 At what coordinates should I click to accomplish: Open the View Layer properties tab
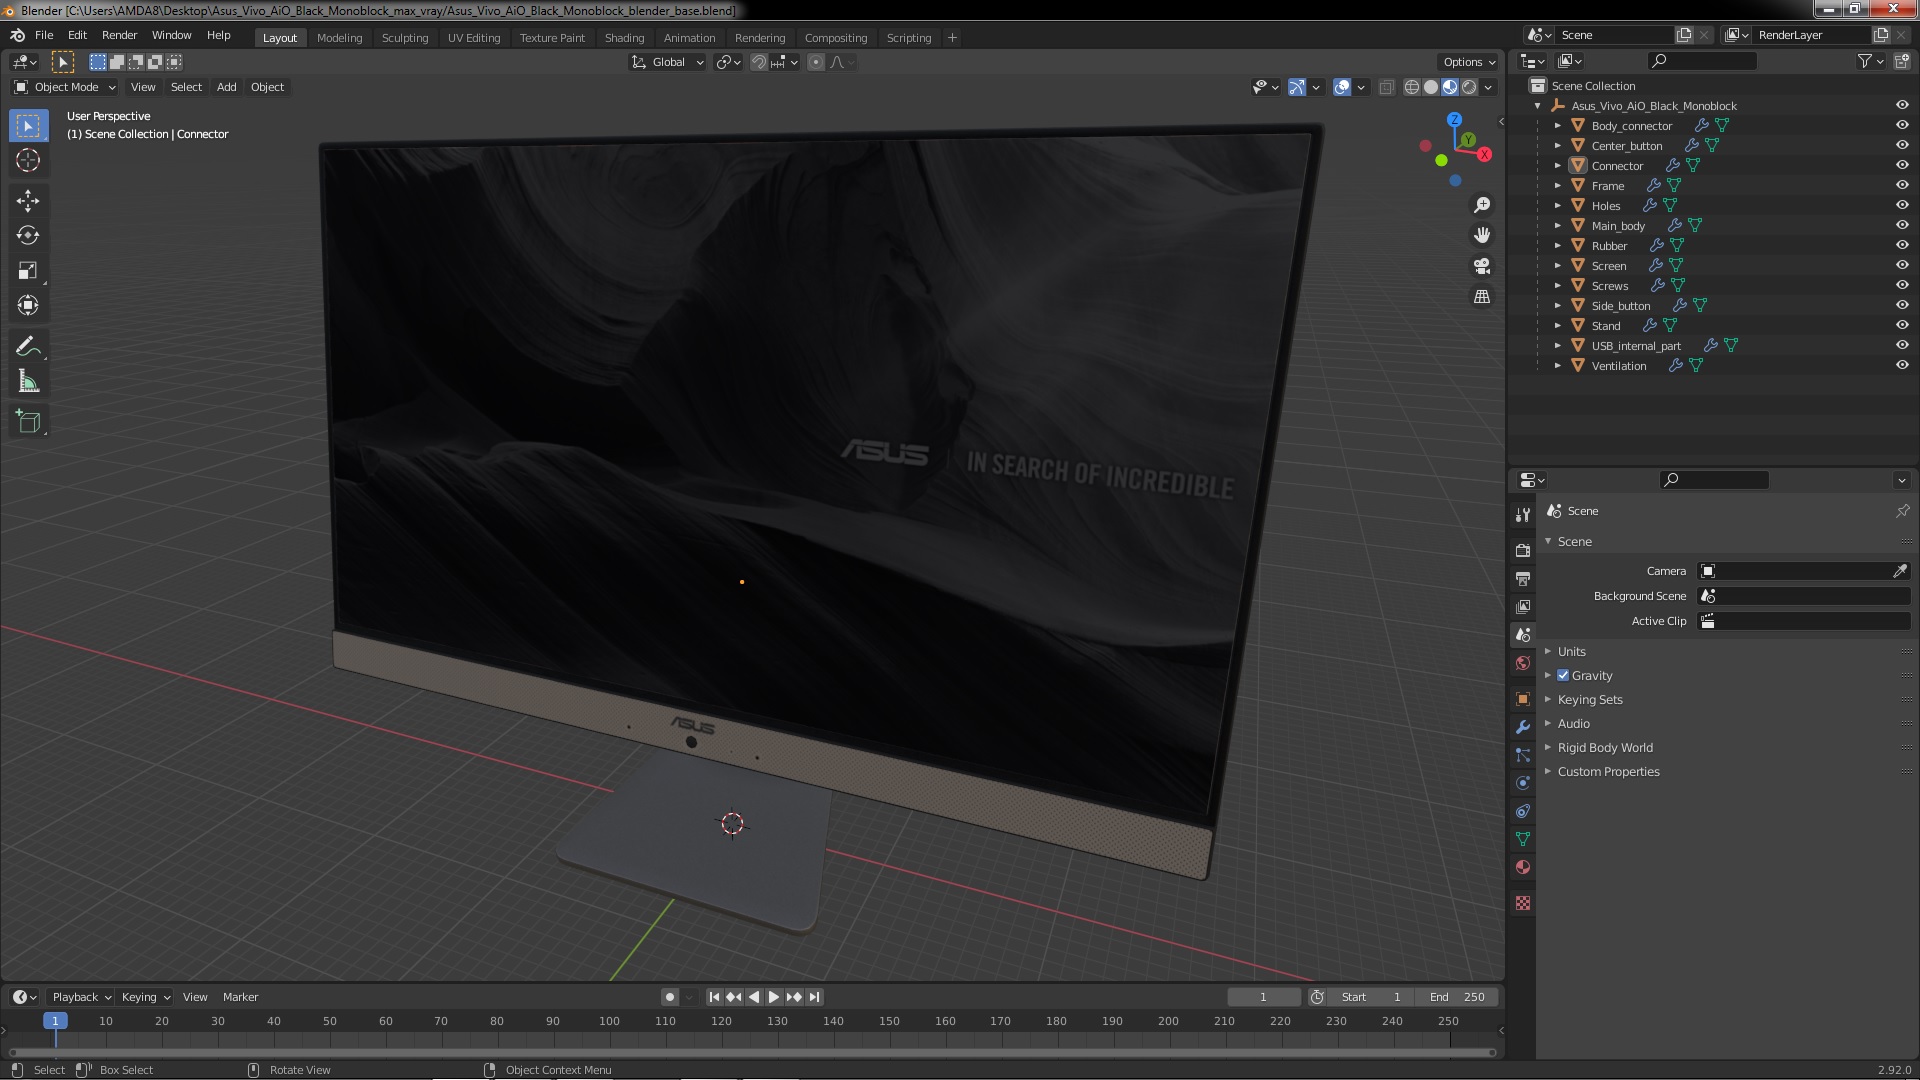tap(1523, 606)
